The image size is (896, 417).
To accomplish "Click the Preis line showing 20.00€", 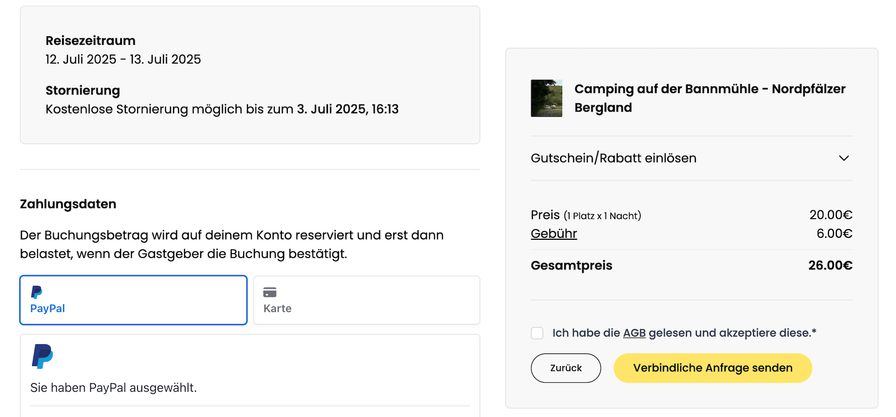I will pos(691,215).
